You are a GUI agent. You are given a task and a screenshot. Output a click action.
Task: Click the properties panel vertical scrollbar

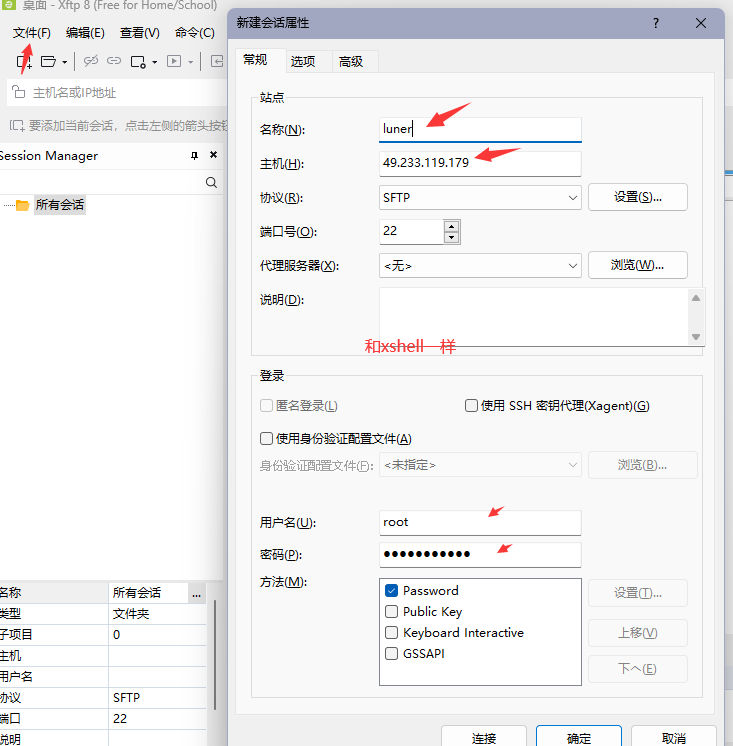pyautogui.click(x=215, y=654)
